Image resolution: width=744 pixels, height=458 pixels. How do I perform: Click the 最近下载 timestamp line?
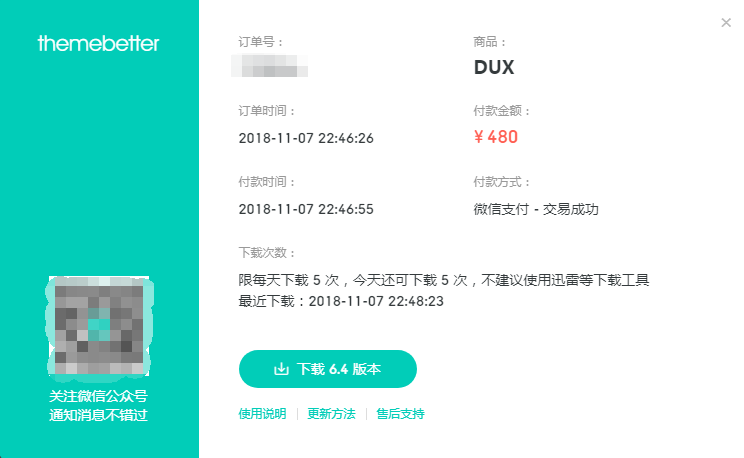[x=341, y=301]
